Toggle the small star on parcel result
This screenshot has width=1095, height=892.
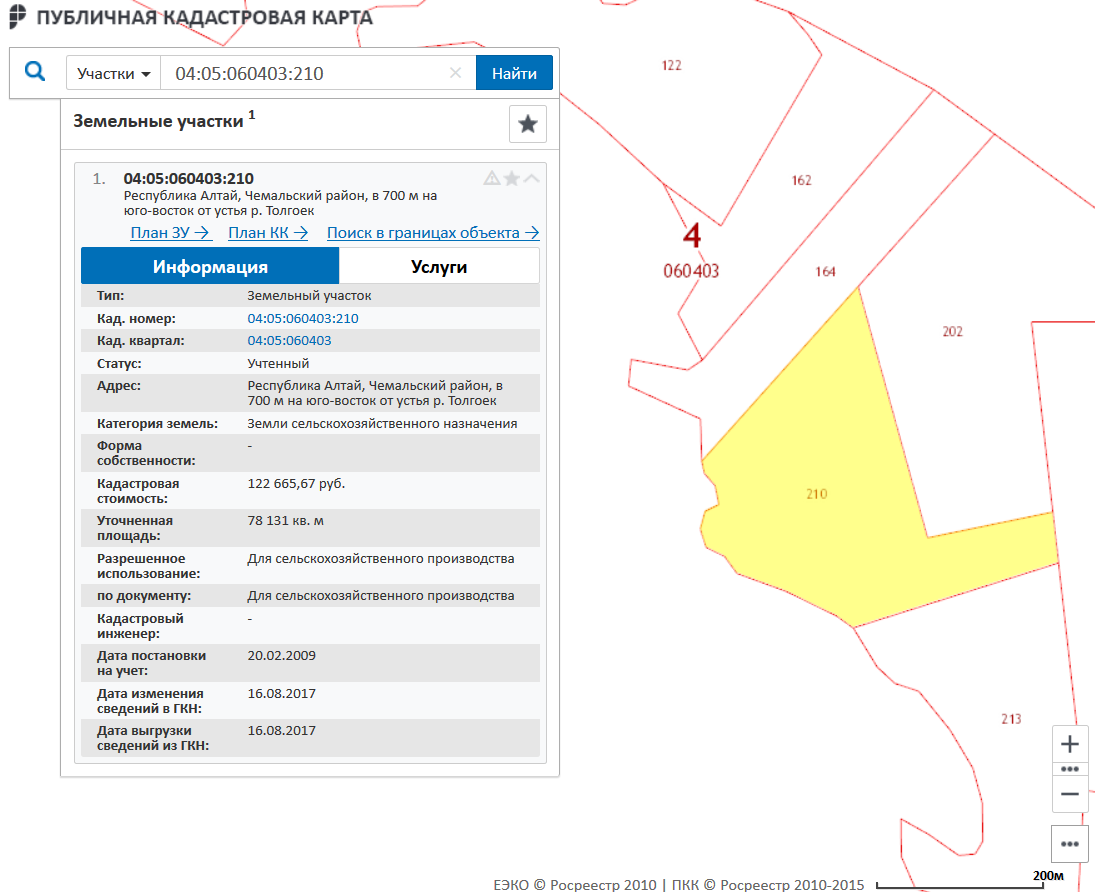pos(512,178)
